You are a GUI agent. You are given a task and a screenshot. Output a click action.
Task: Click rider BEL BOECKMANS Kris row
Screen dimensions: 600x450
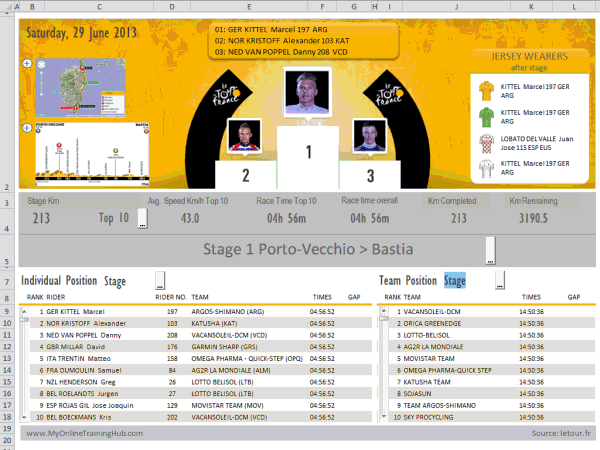(78, 417)
